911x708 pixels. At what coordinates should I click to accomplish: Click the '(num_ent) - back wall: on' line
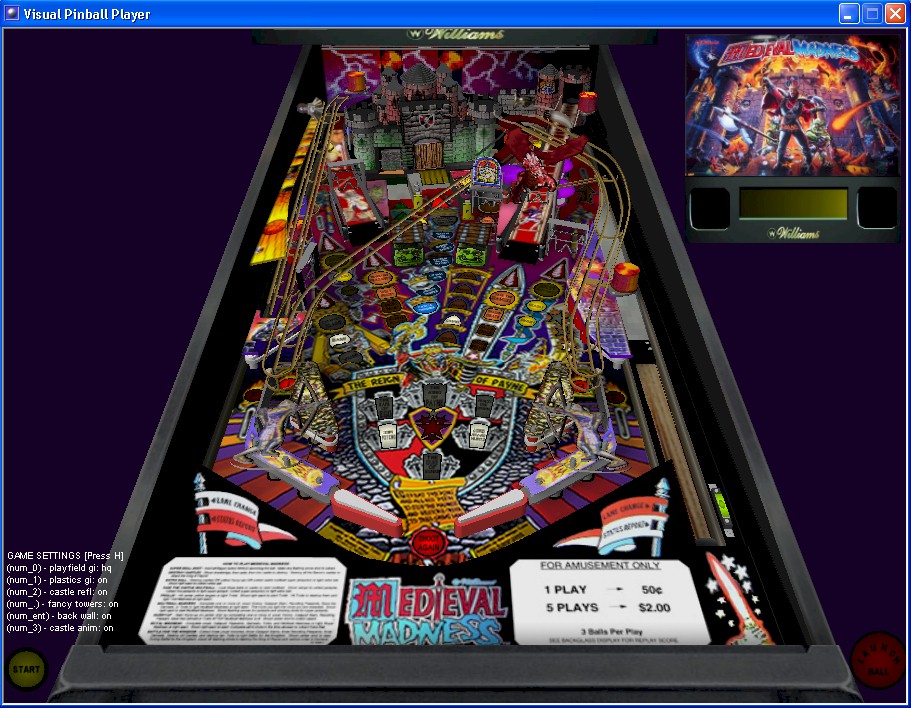[x=59, y=616]
